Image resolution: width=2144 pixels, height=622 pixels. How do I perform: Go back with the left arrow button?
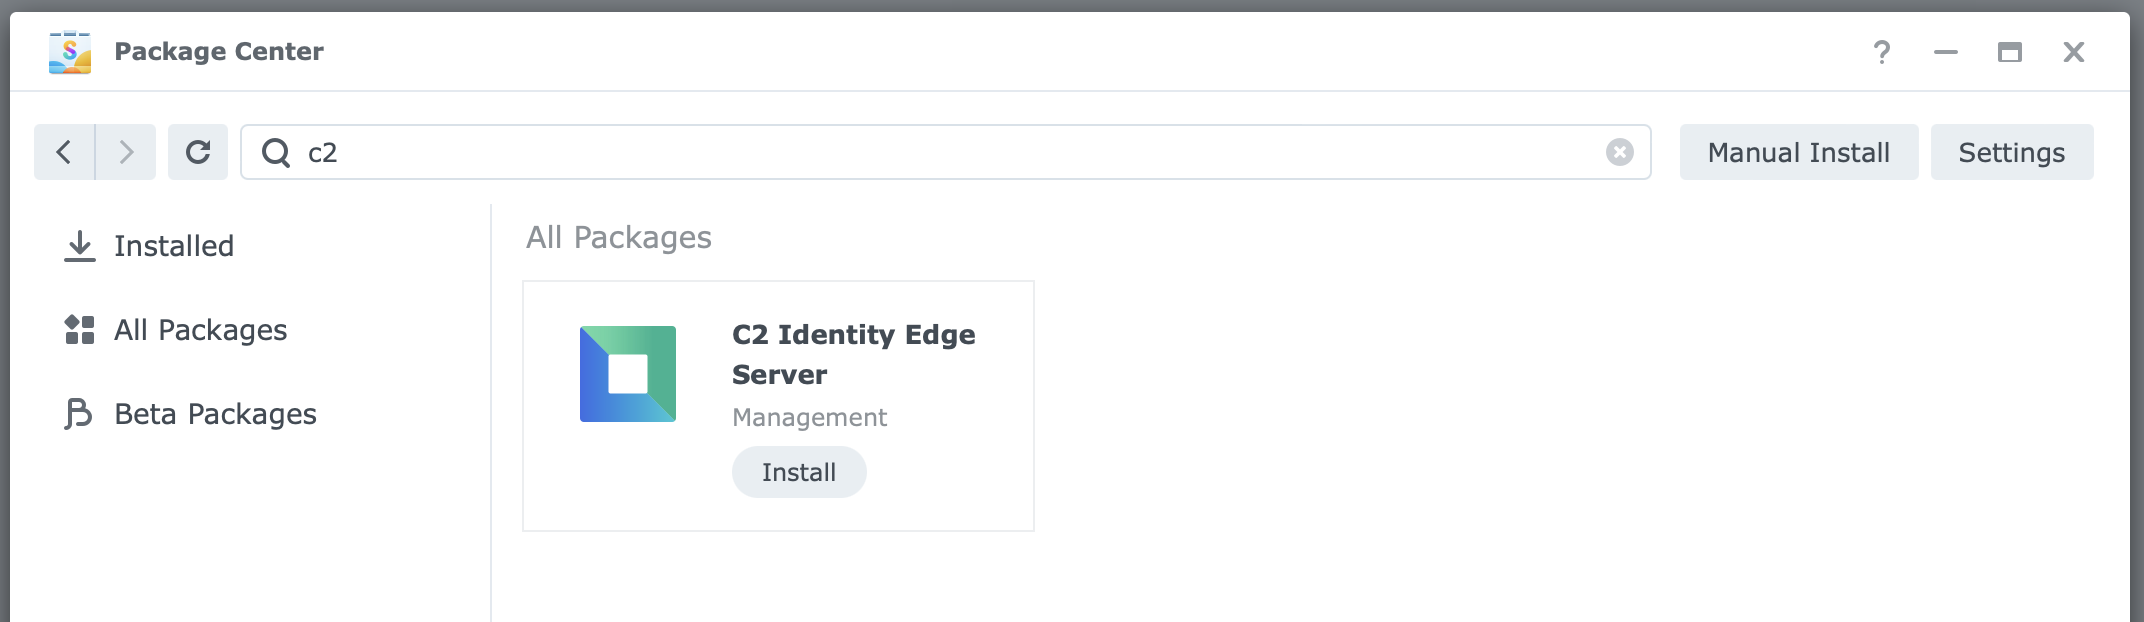click(65, 152)
